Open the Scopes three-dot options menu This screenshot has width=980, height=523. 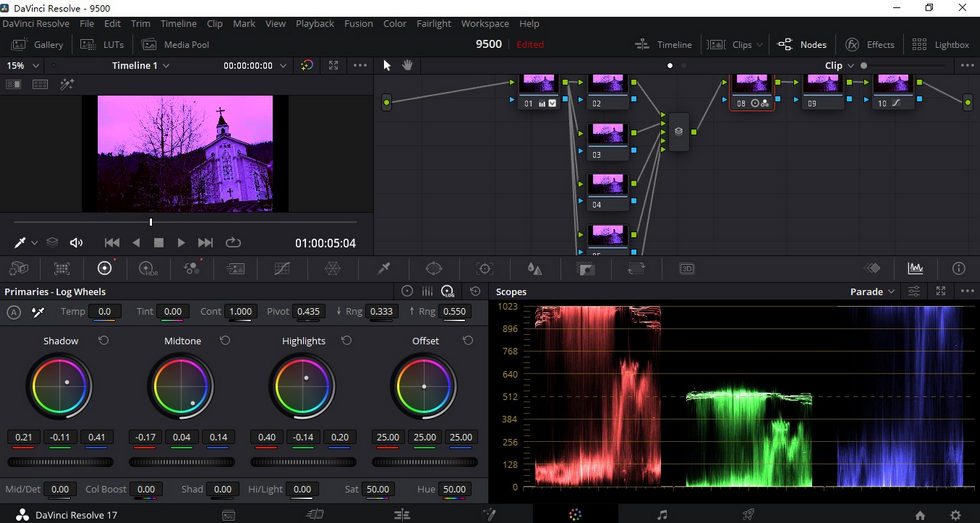coord(967,291)
